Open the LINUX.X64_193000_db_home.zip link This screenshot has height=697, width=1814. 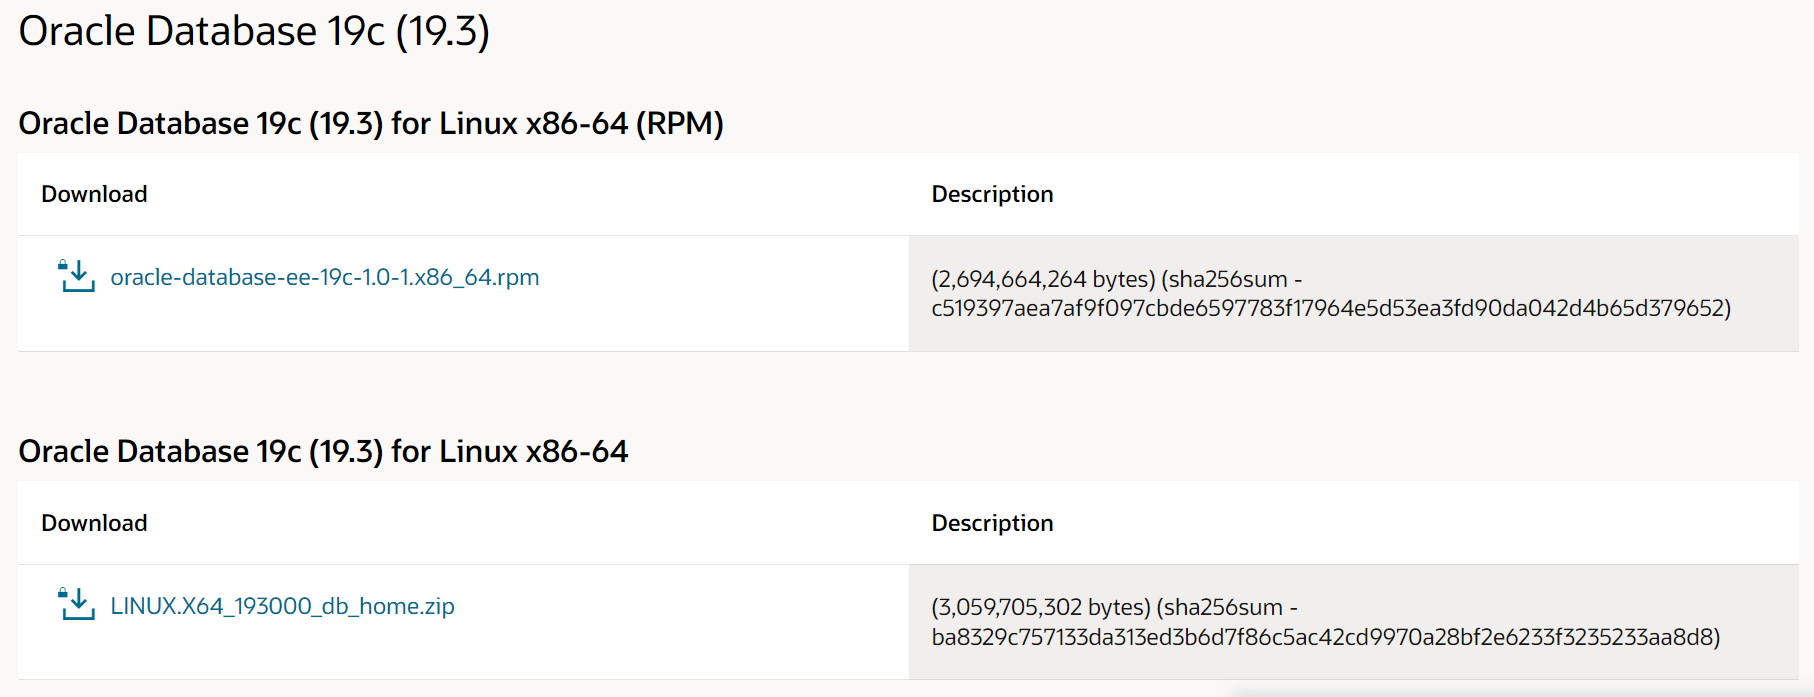point(282,606)
